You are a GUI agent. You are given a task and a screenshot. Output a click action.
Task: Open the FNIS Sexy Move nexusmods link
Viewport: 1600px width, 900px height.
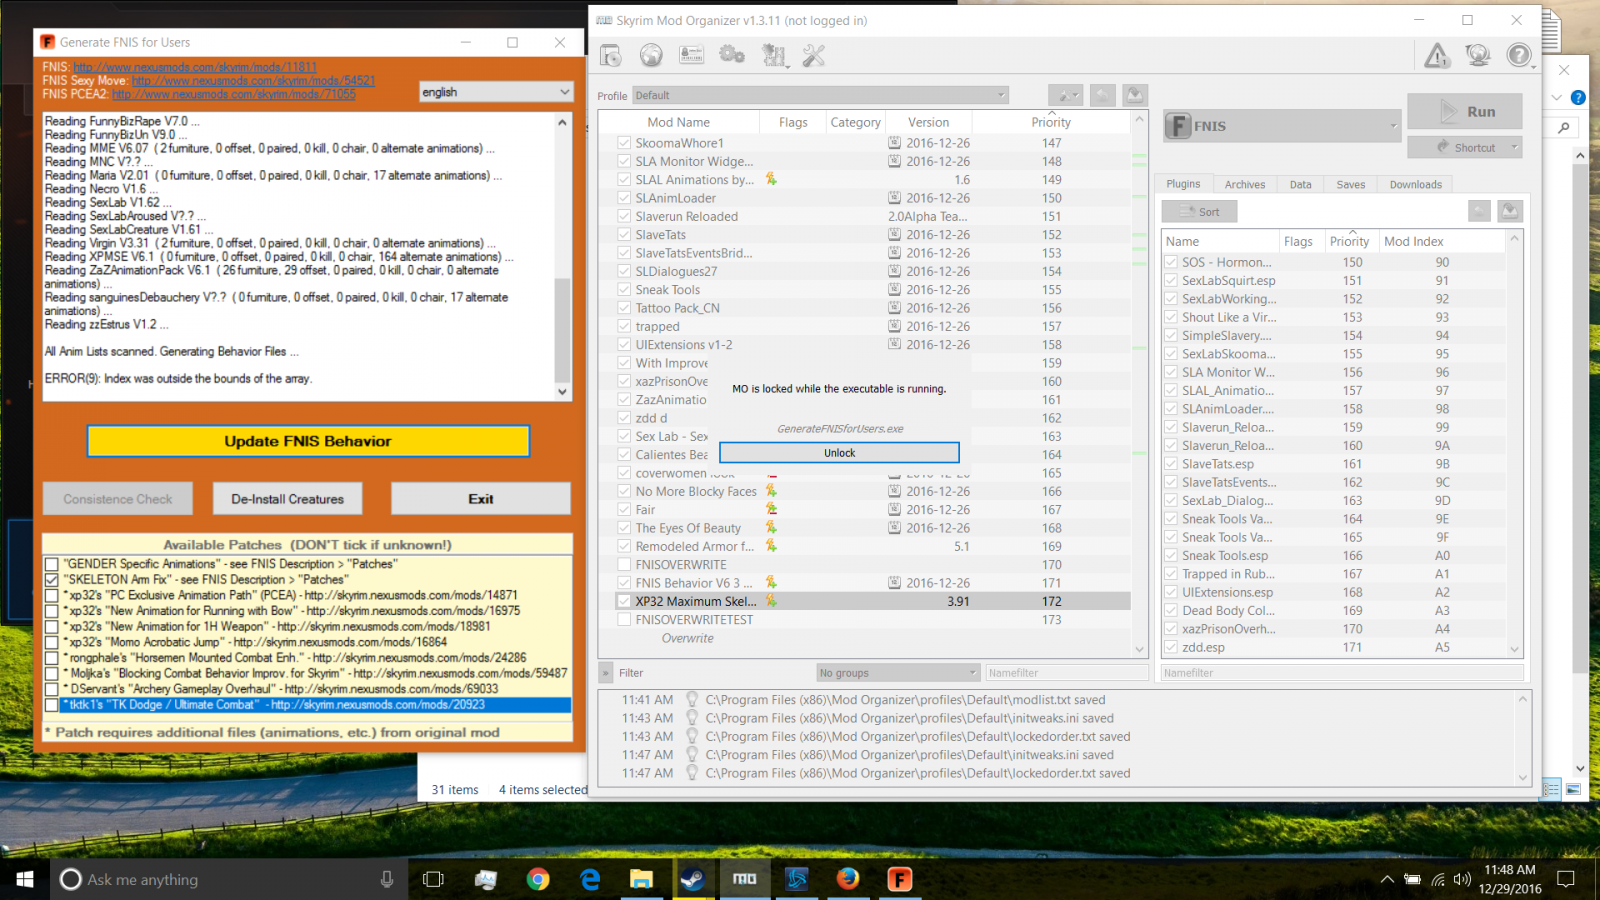253,81
